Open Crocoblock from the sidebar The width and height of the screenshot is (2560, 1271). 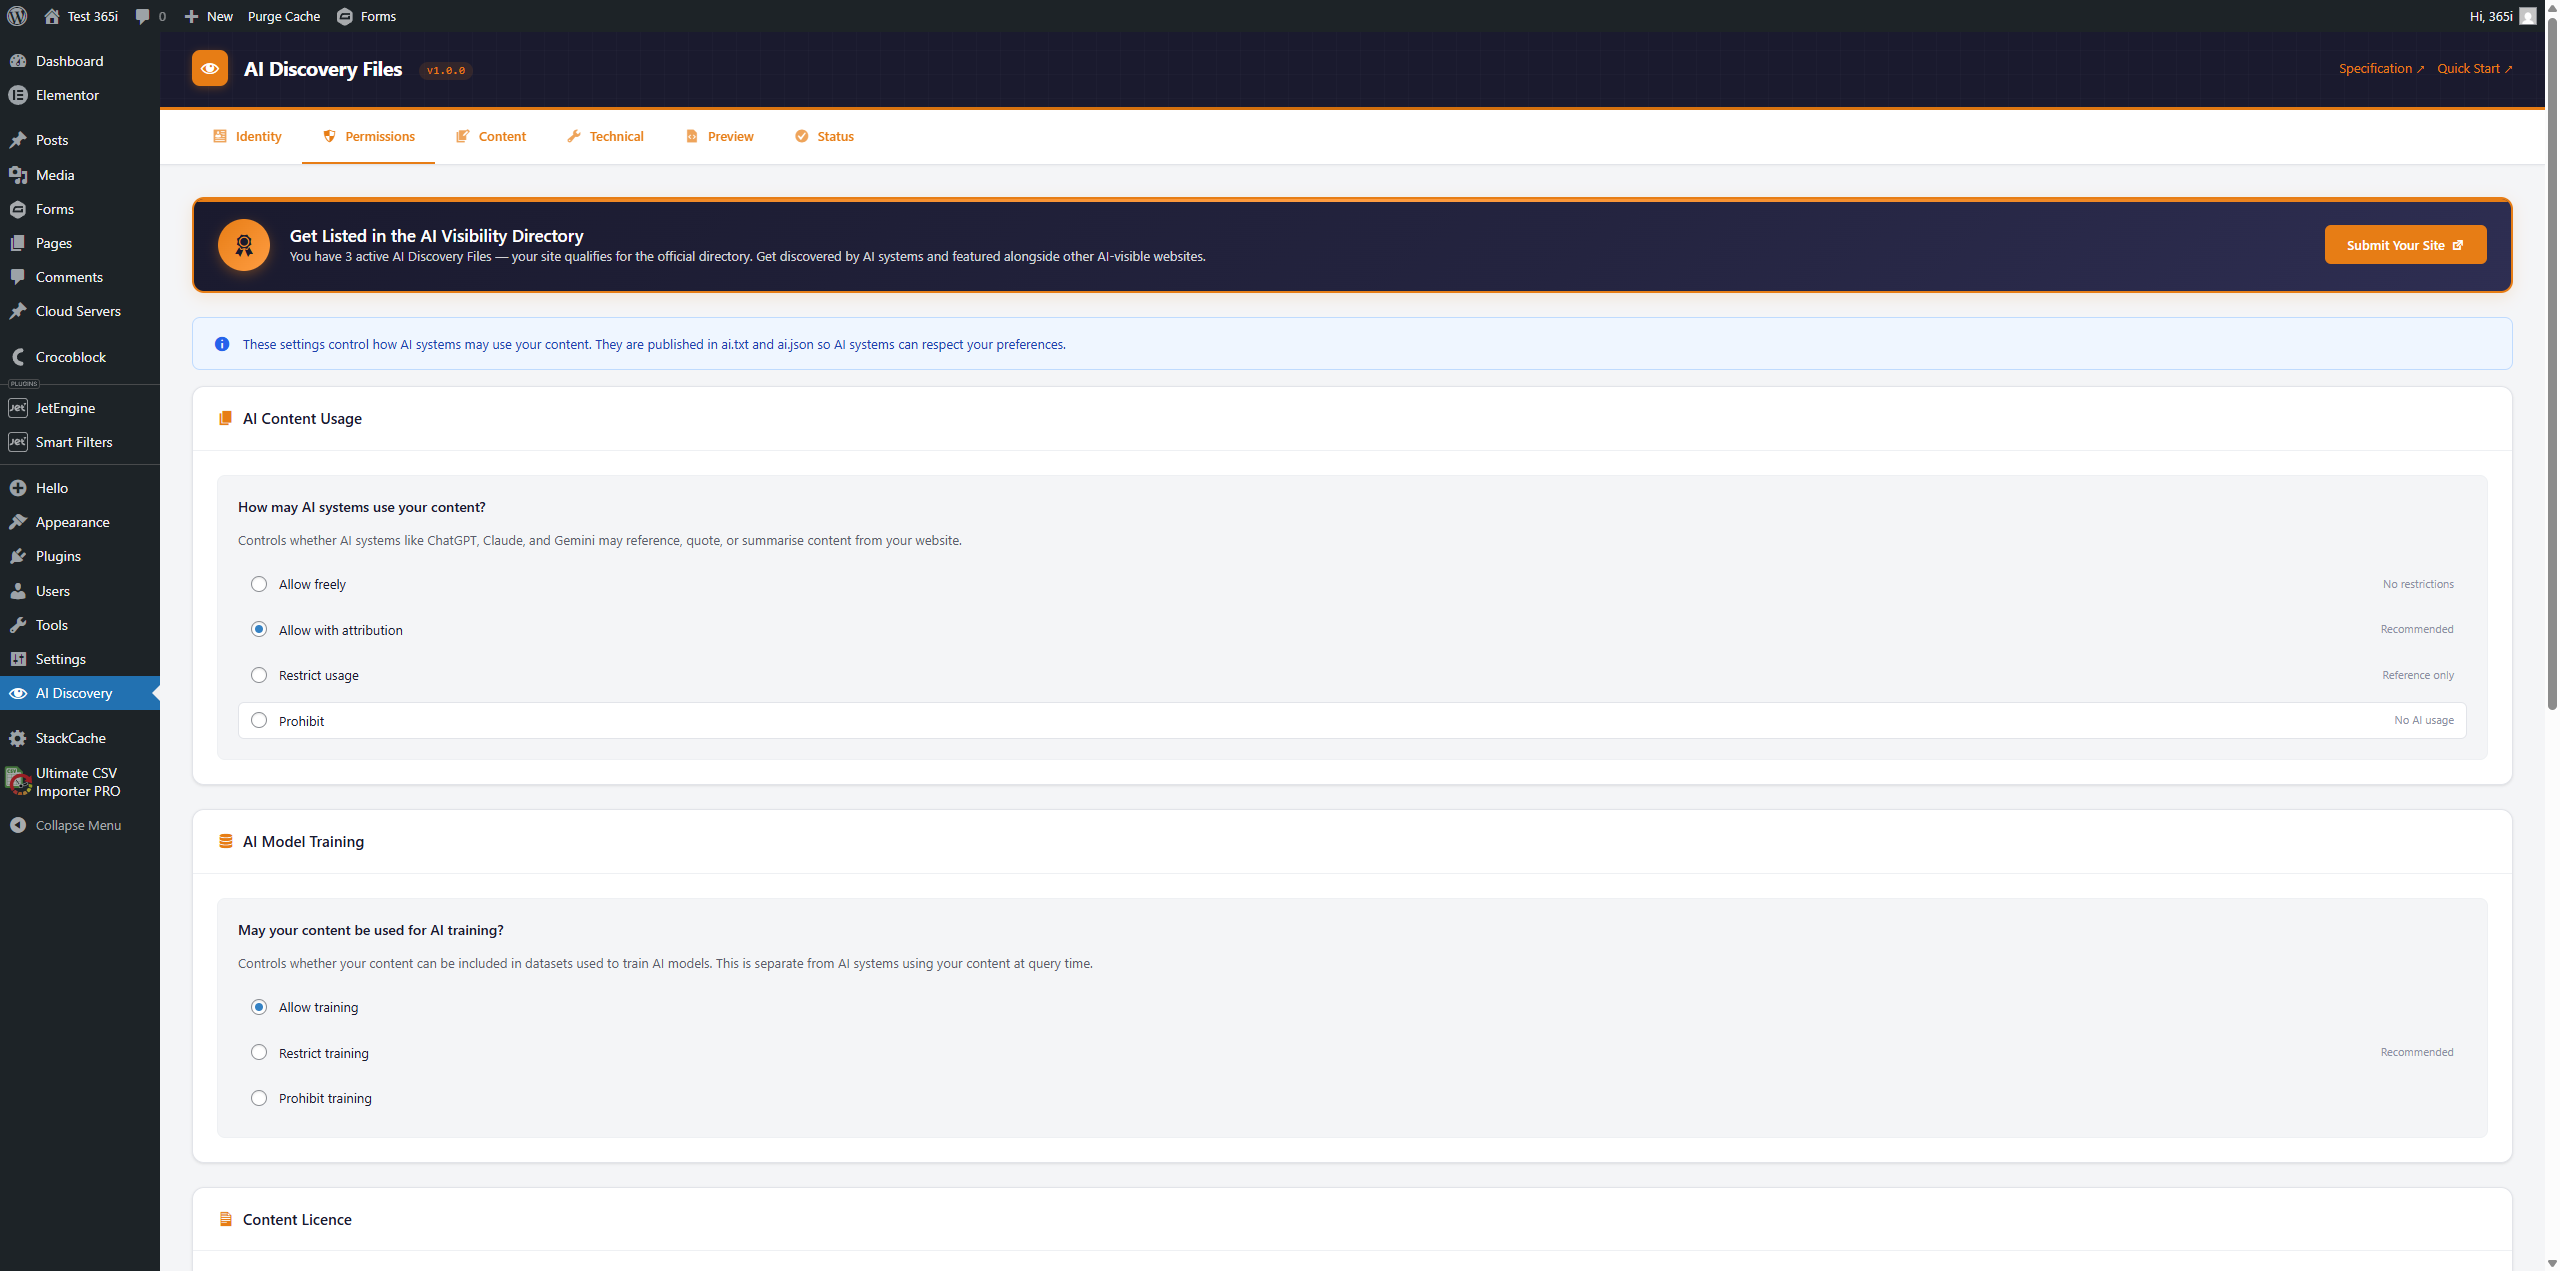pyautogui.click(x=71, y=357)
